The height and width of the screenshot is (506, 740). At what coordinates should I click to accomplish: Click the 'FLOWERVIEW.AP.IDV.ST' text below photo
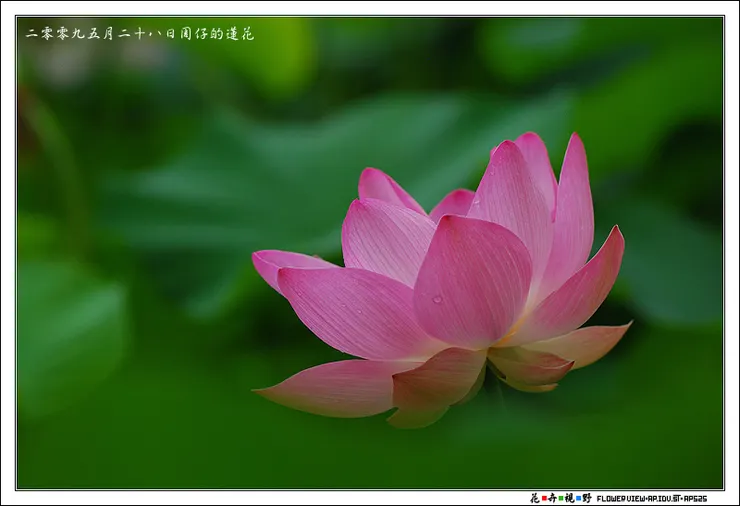(x=638, y=498)
